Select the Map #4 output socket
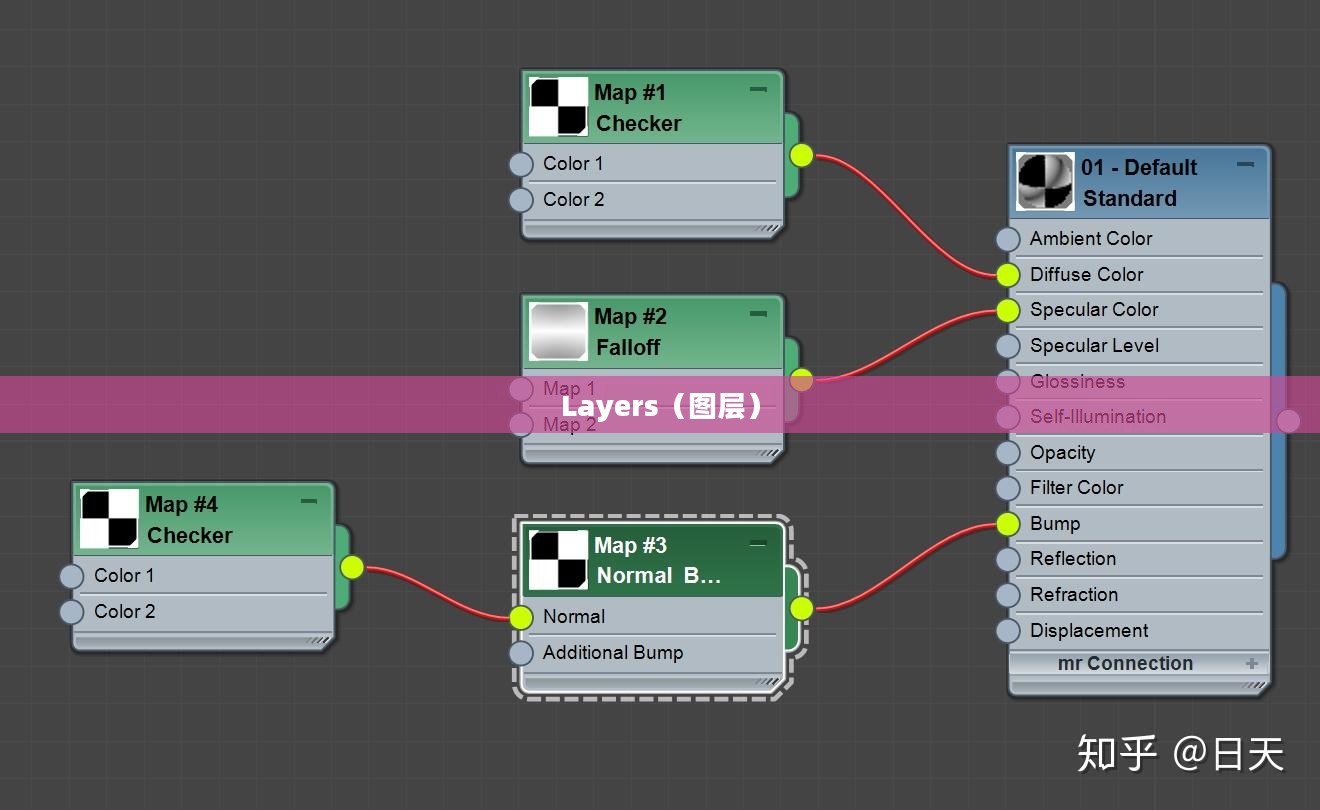The width and height of the screenshot is (1320, 810). point(353,567)
